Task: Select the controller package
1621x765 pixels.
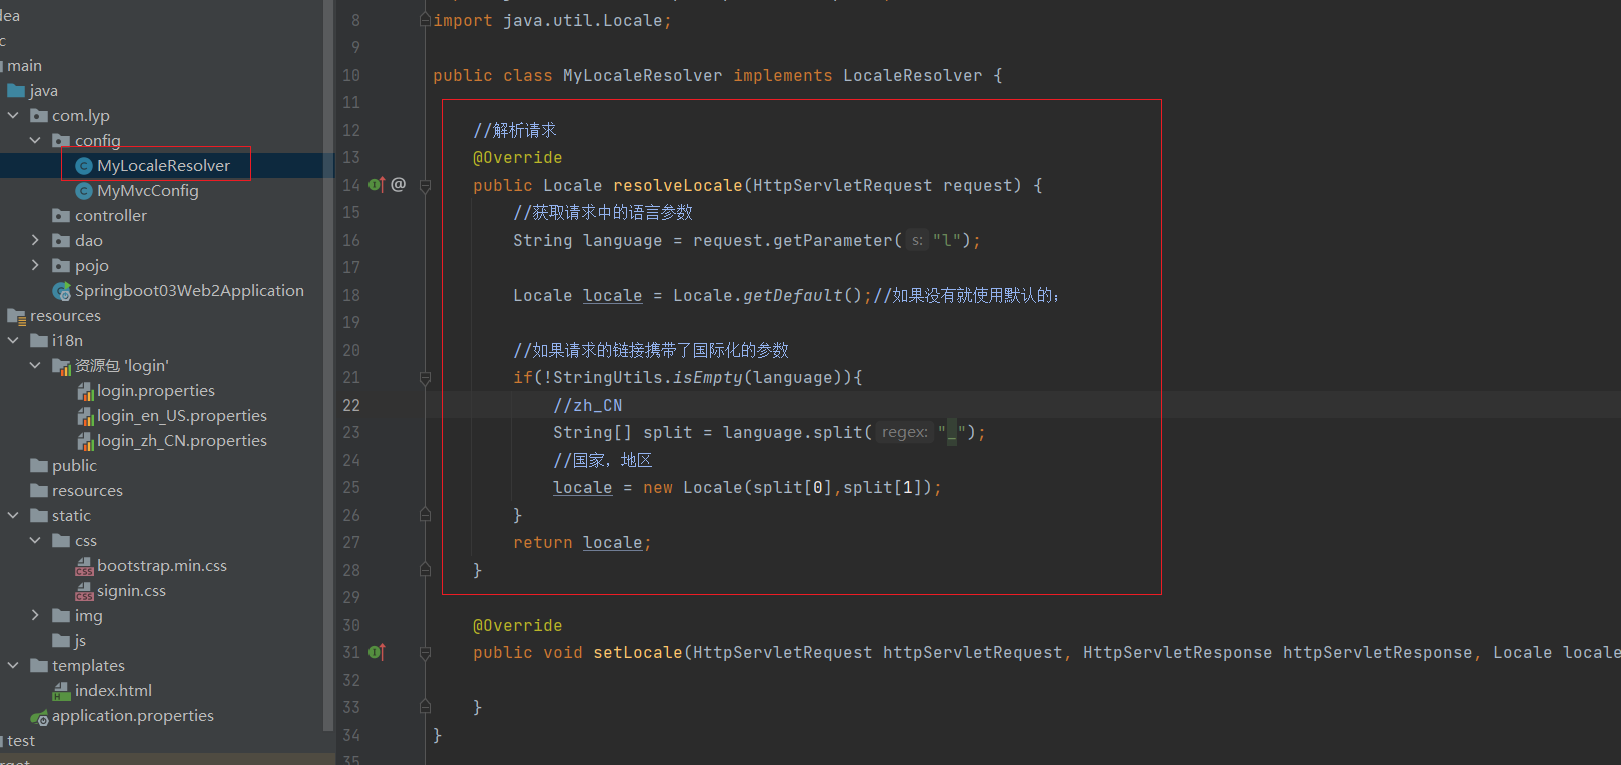Action: [110, 216]
